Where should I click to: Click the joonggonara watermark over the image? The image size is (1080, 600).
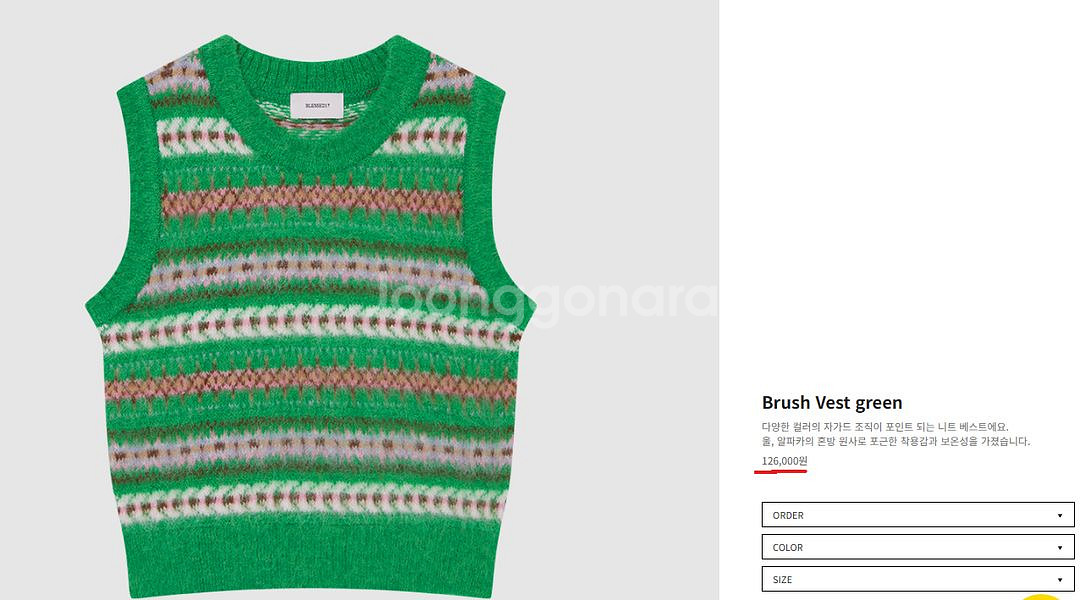pyautogui.click(x=548, y=301)
